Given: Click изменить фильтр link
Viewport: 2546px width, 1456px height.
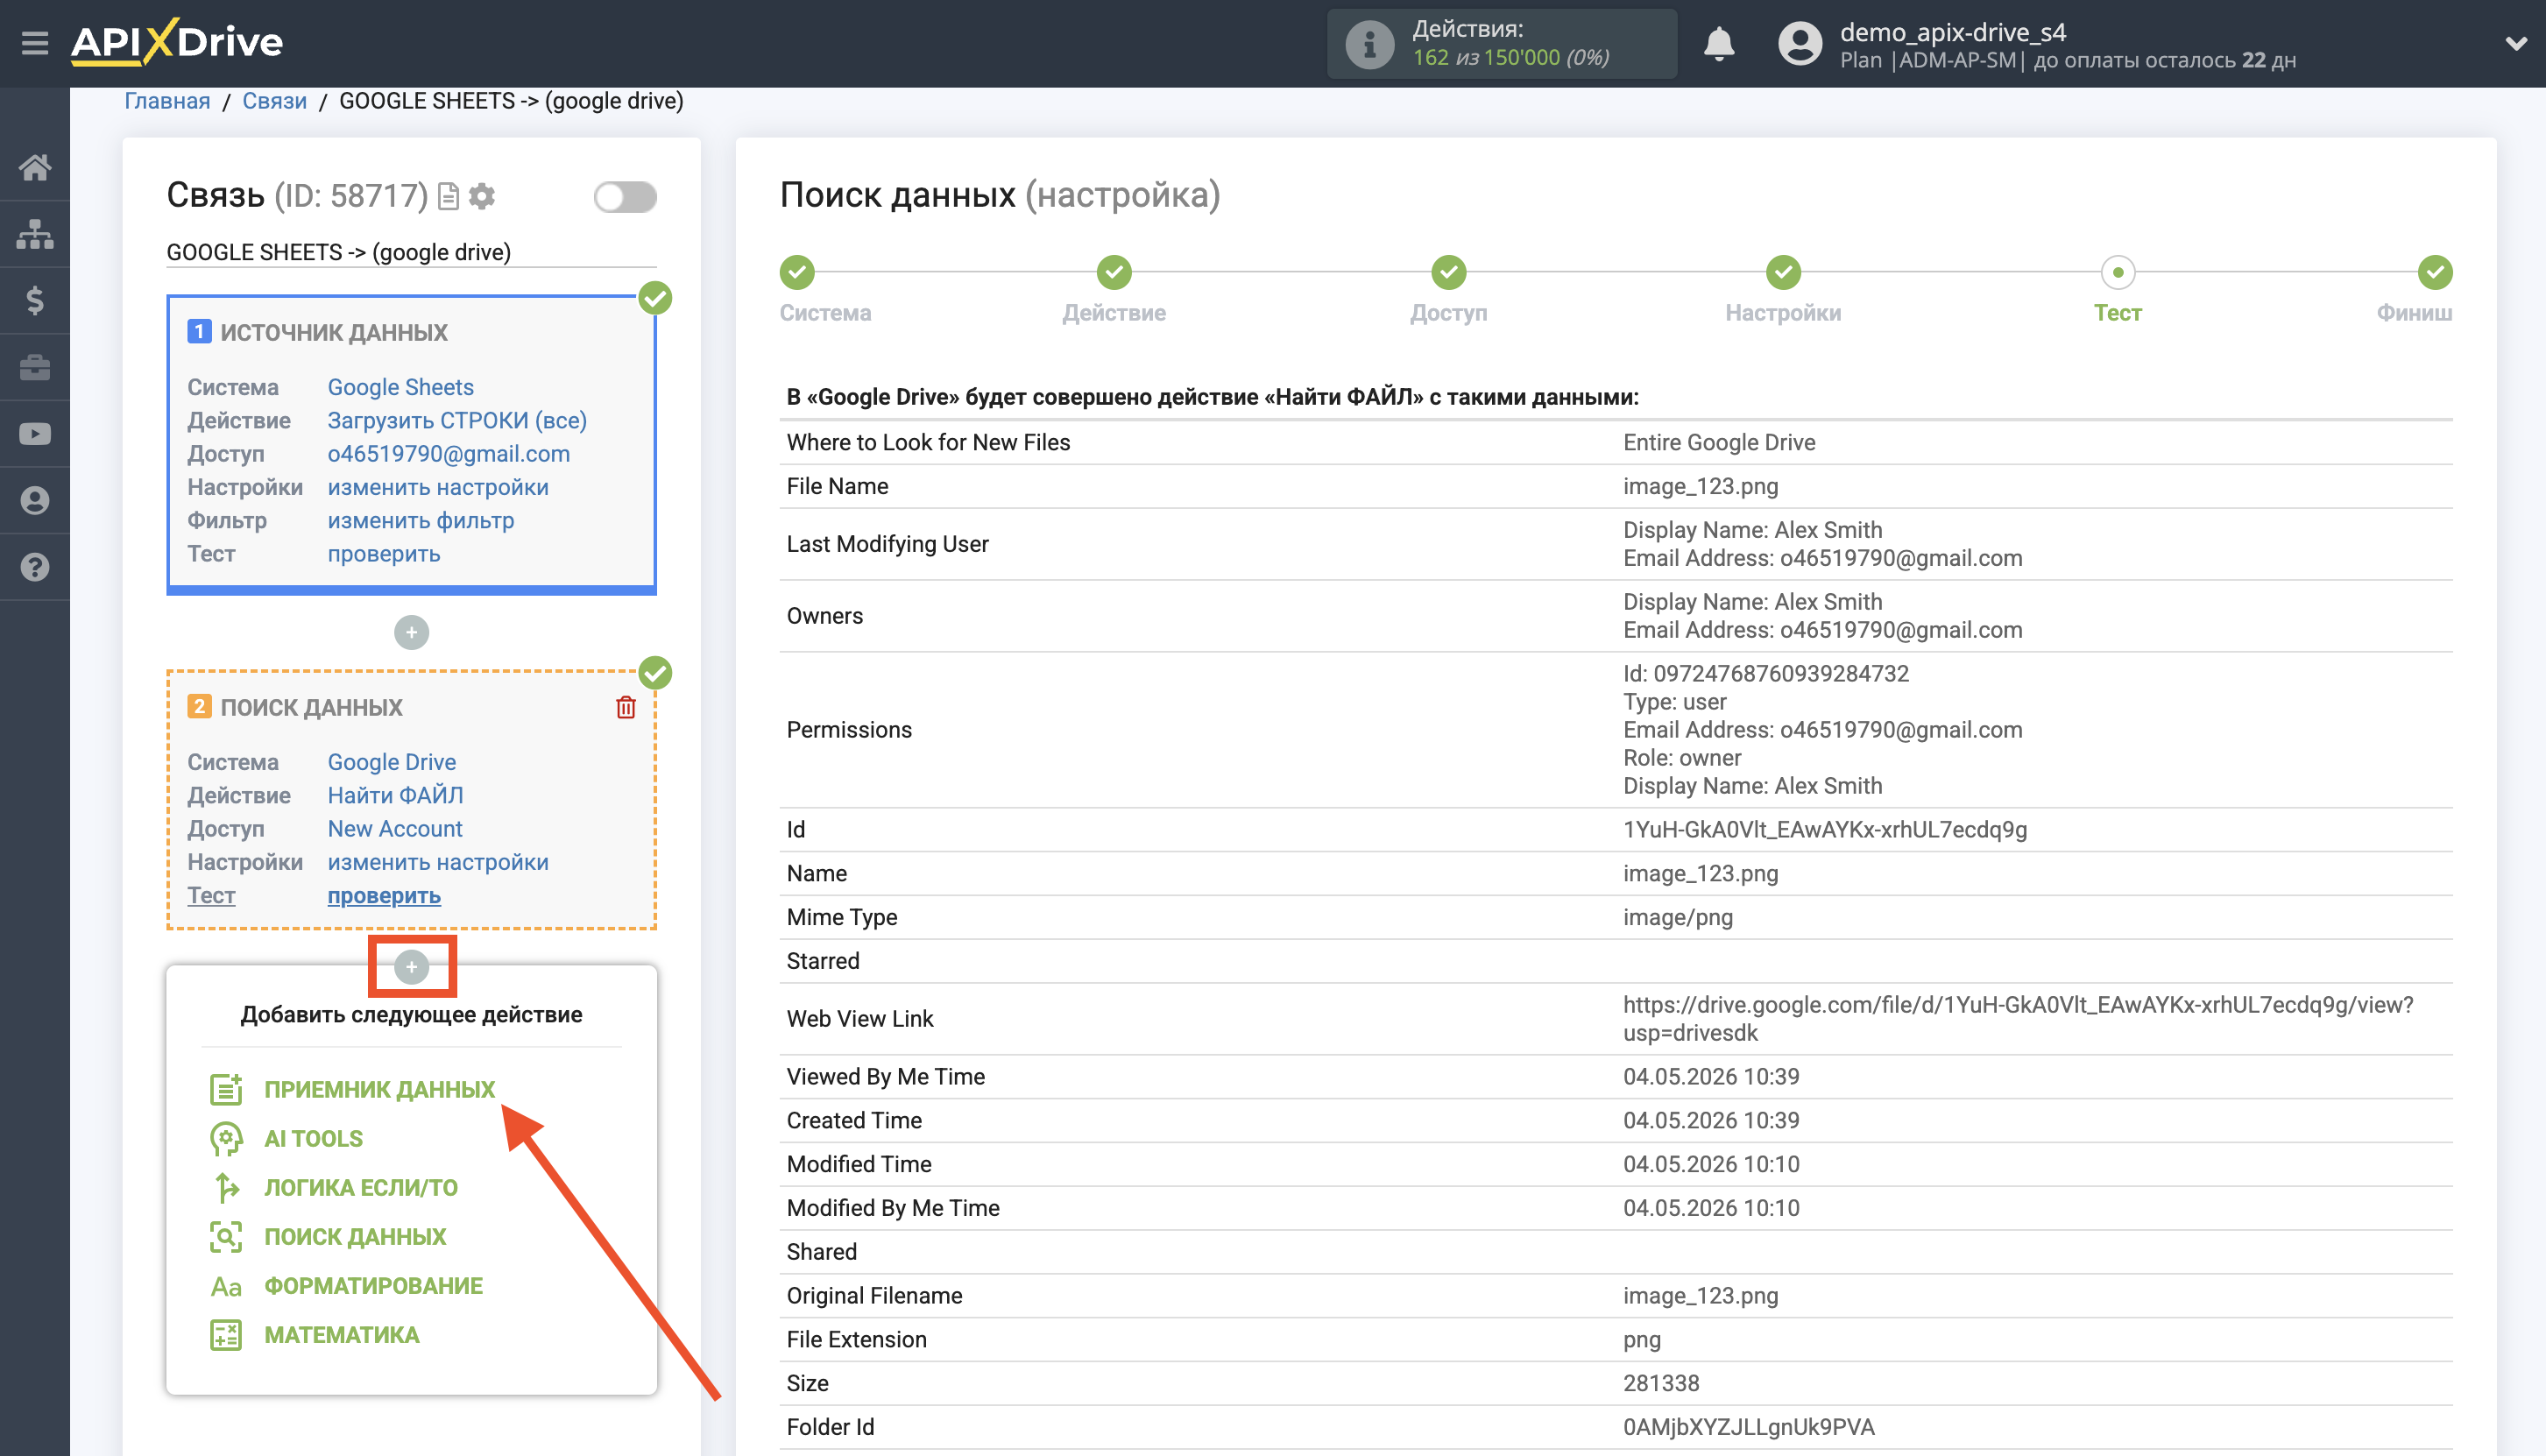Looking at the screenshot, I should pos(421,520).
